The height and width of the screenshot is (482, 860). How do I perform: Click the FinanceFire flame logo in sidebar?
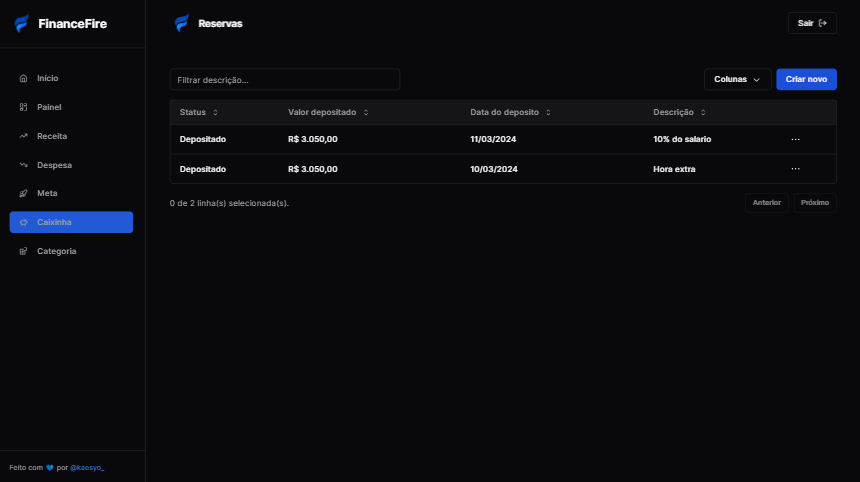pyautogui.click(x=22, y=23)
